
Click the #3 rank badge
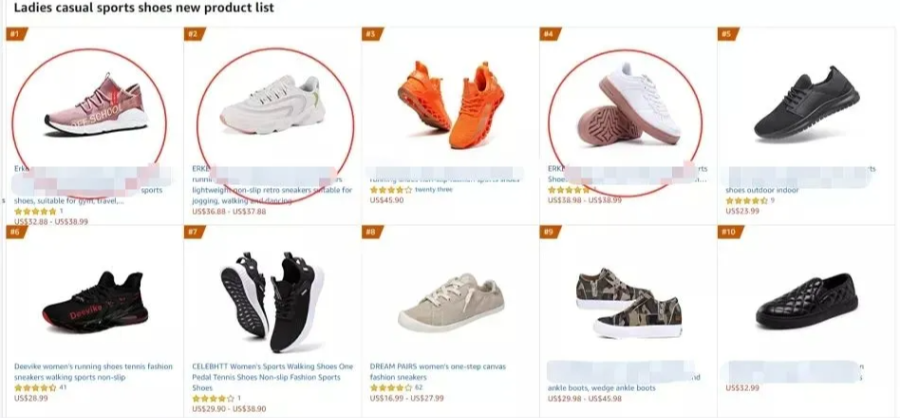pos(370,34)
